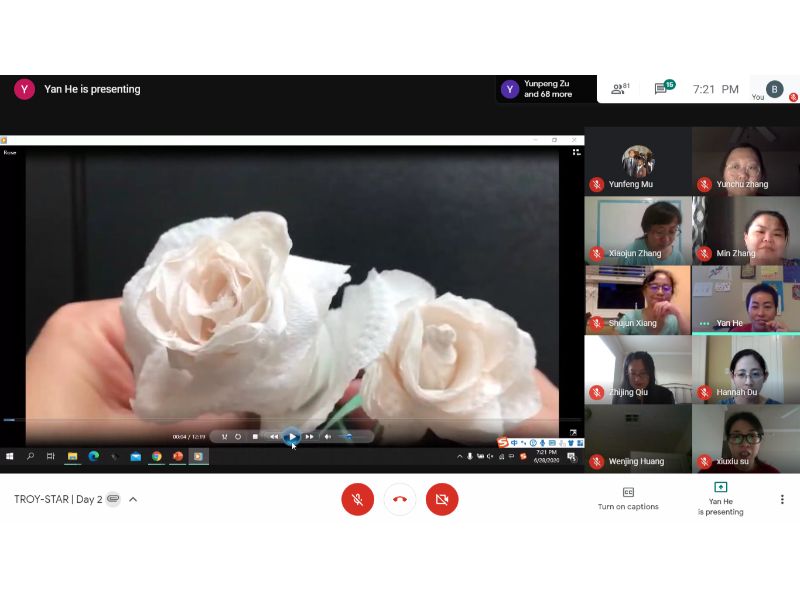Expand TROY-STAR Day 2 meeting details

click(x=133, y=499)
